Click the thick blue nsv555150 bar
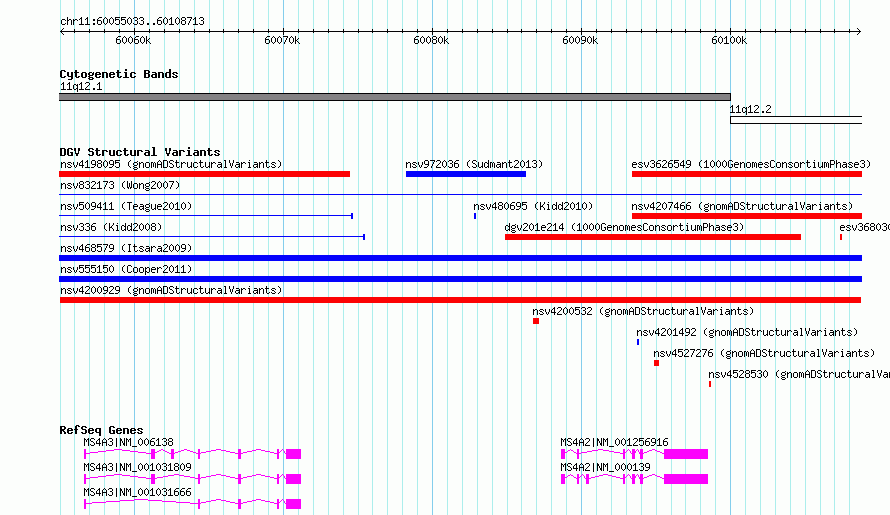 (x=460, y=279)
